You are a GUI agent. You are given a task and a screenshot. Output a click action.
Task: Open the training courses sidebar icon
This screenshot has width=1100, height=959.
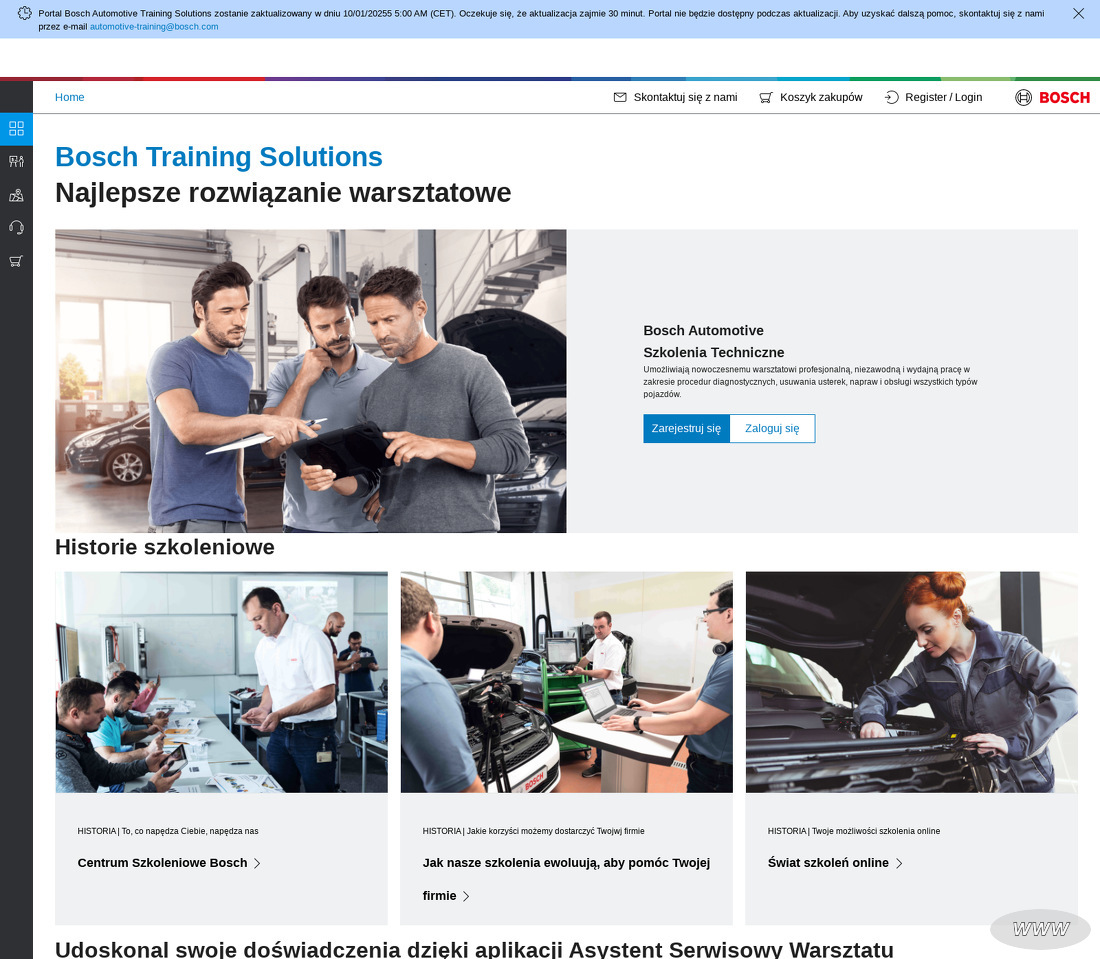[x=16, y=161]
